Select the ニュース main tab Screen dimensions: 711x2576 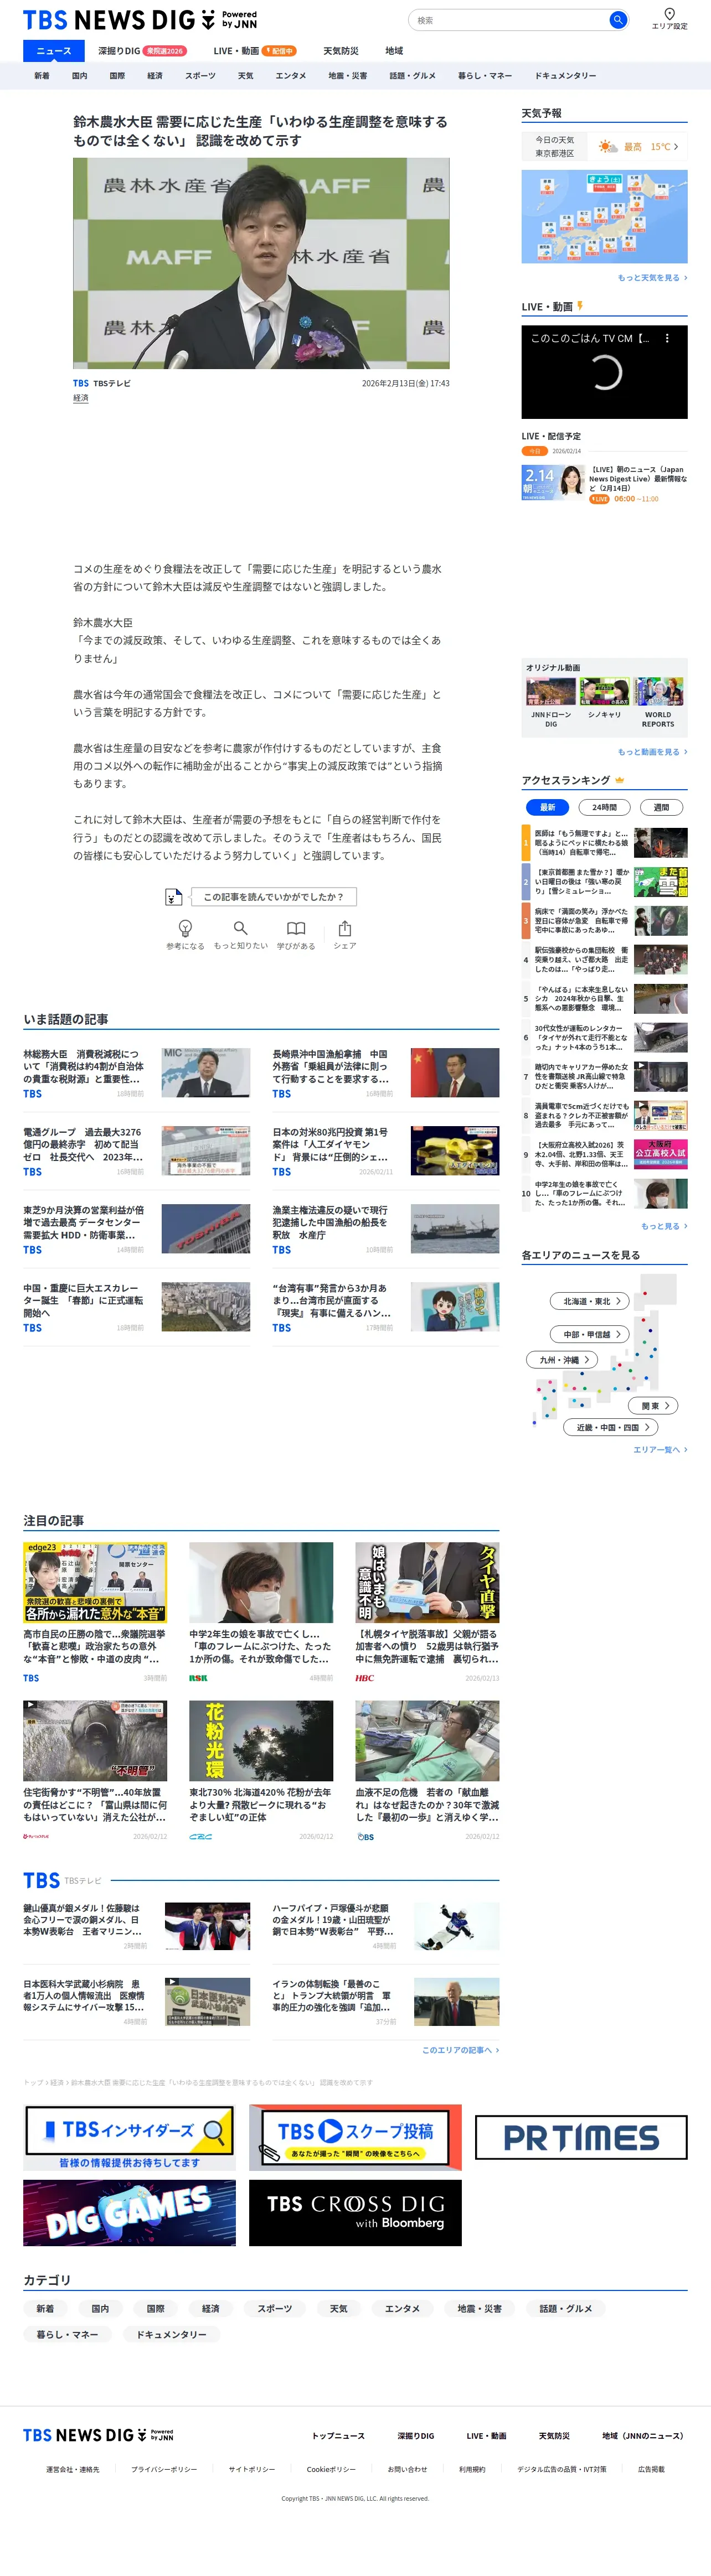coord(54,51)
